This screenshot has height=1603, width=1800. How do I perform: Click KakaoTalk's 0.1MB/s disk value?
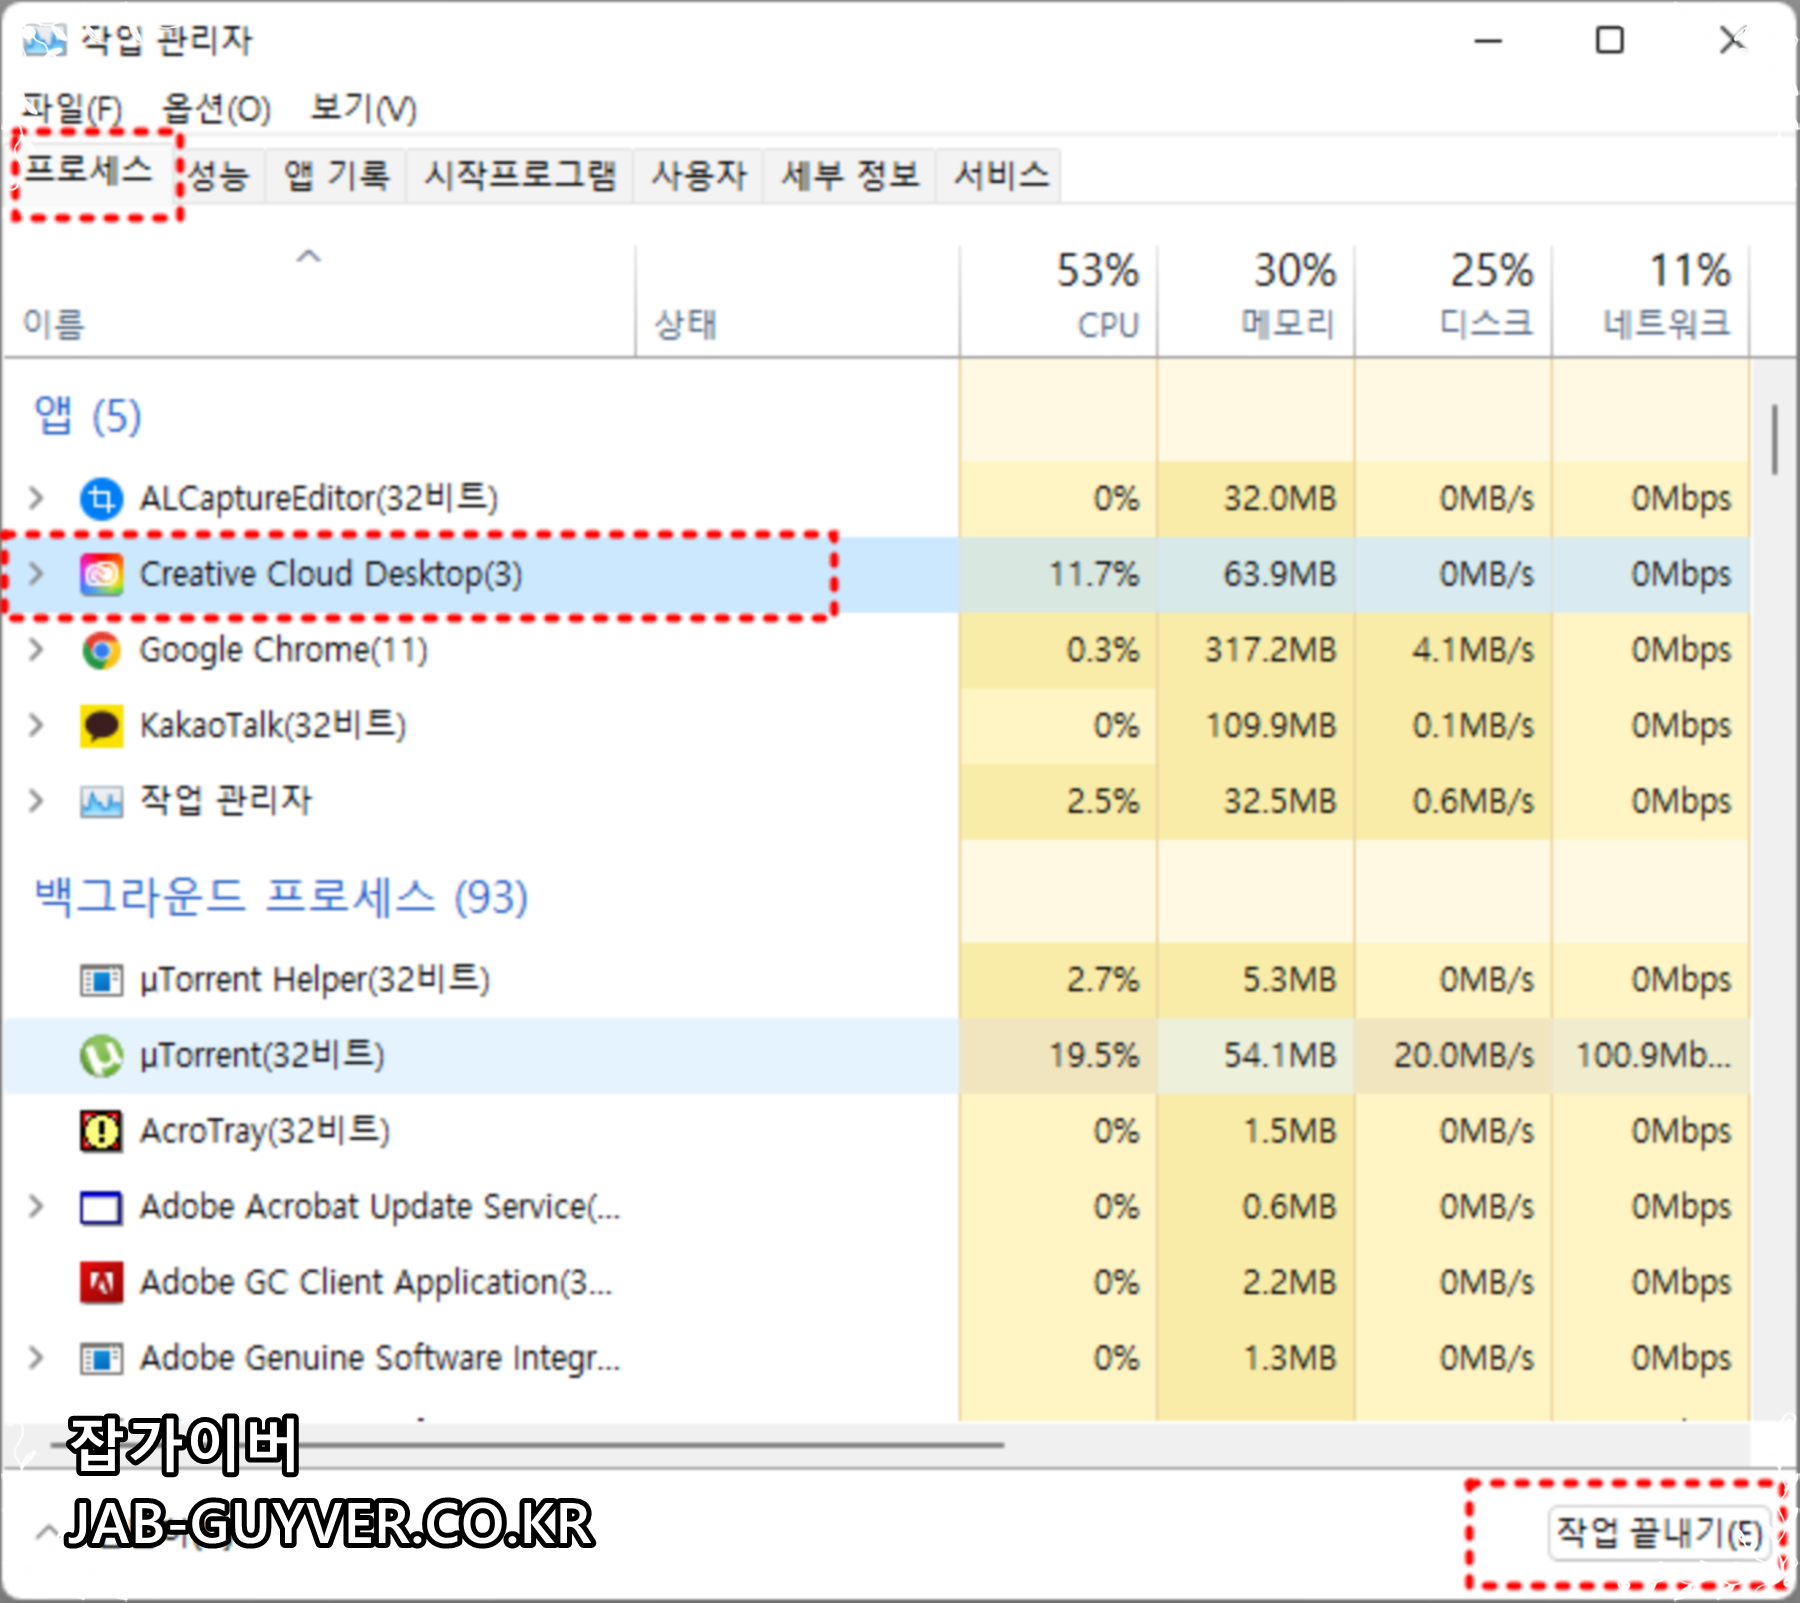pos(1473,725)
